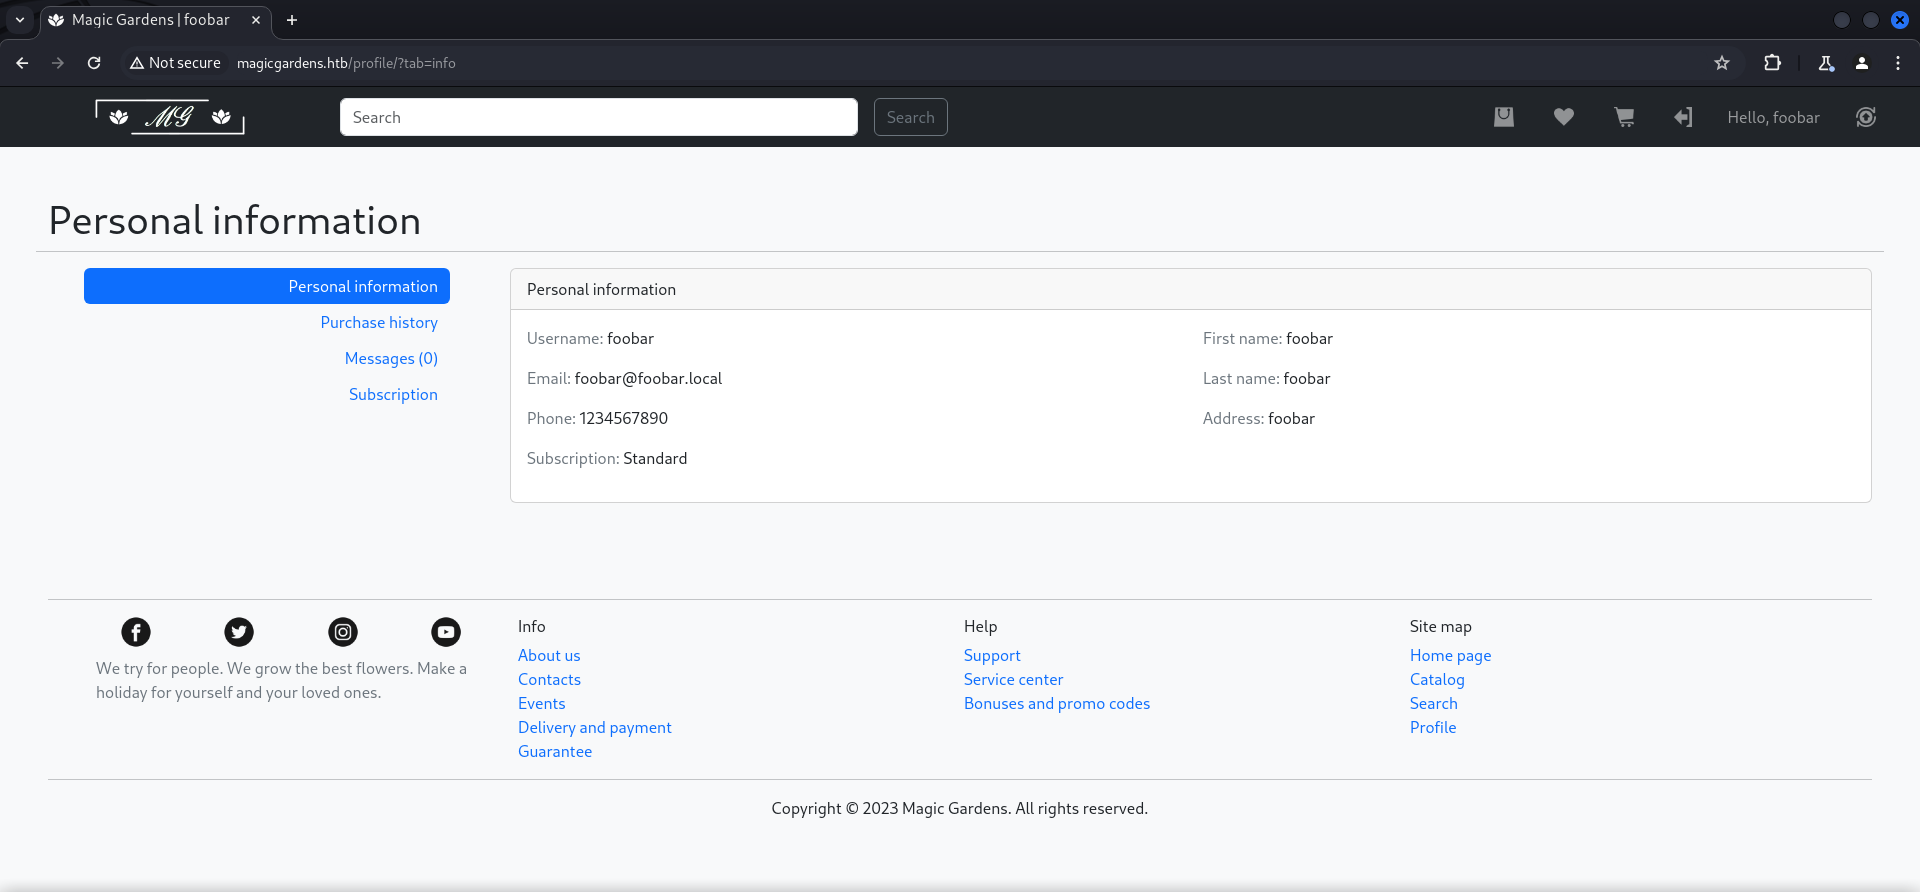Screen dimensions: 1920x892
Task: Switch to the Purchase history tab
Action: [379, 322]
